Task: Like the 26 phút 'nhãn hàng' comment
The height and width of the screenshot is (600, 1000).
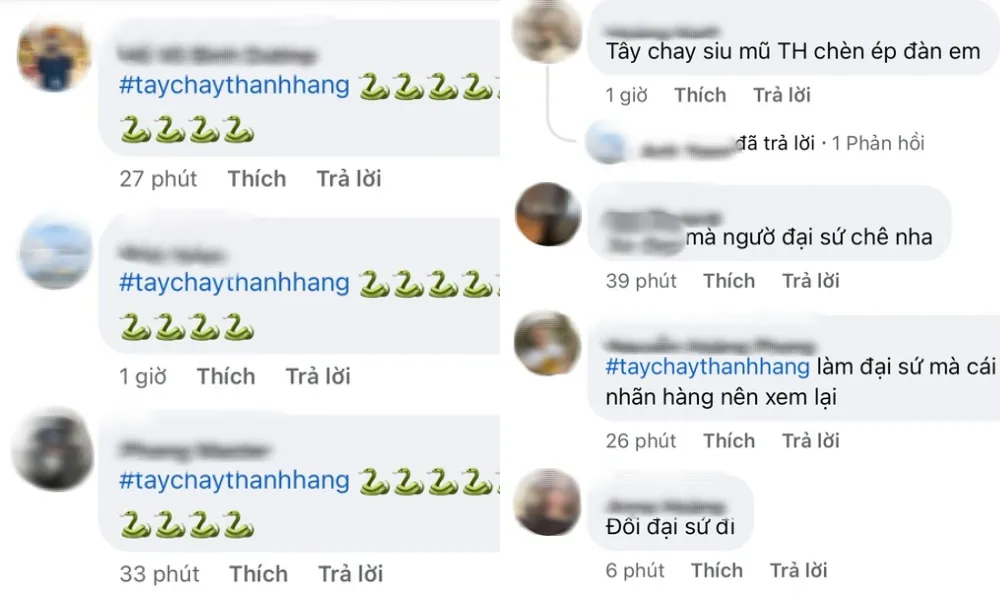Action: [x=729, y=441]
